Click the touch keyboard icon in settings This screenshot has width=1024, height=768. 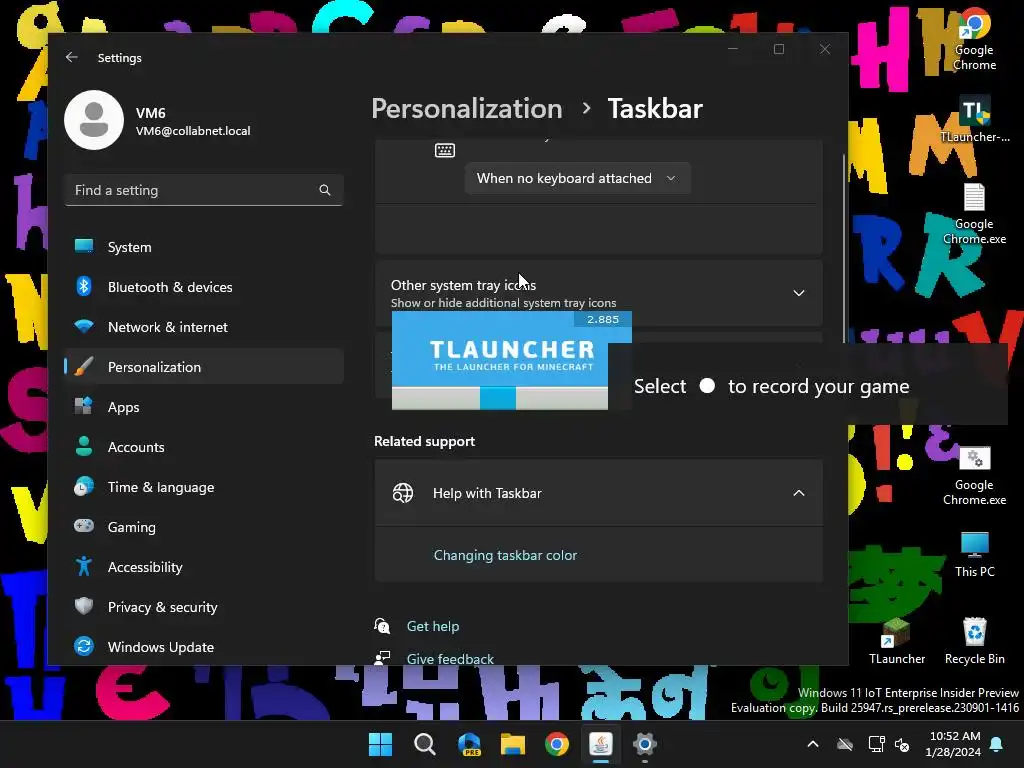click(445, 151)
